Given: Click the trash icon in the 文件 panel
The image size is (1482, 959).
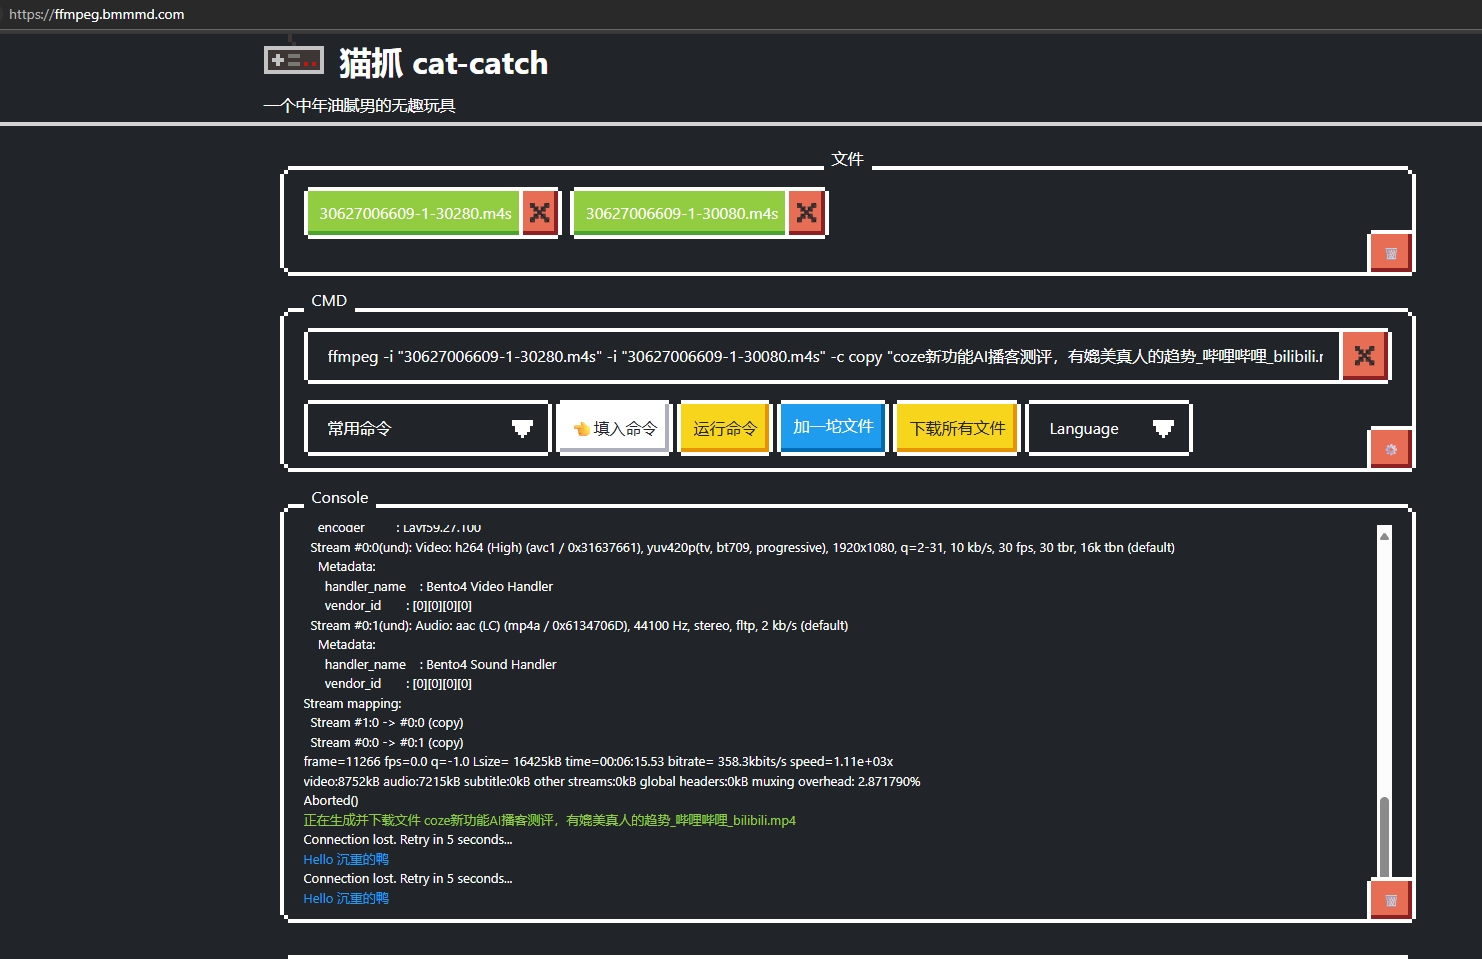Looking at the screenshot, I should [x=1390, y=253].
